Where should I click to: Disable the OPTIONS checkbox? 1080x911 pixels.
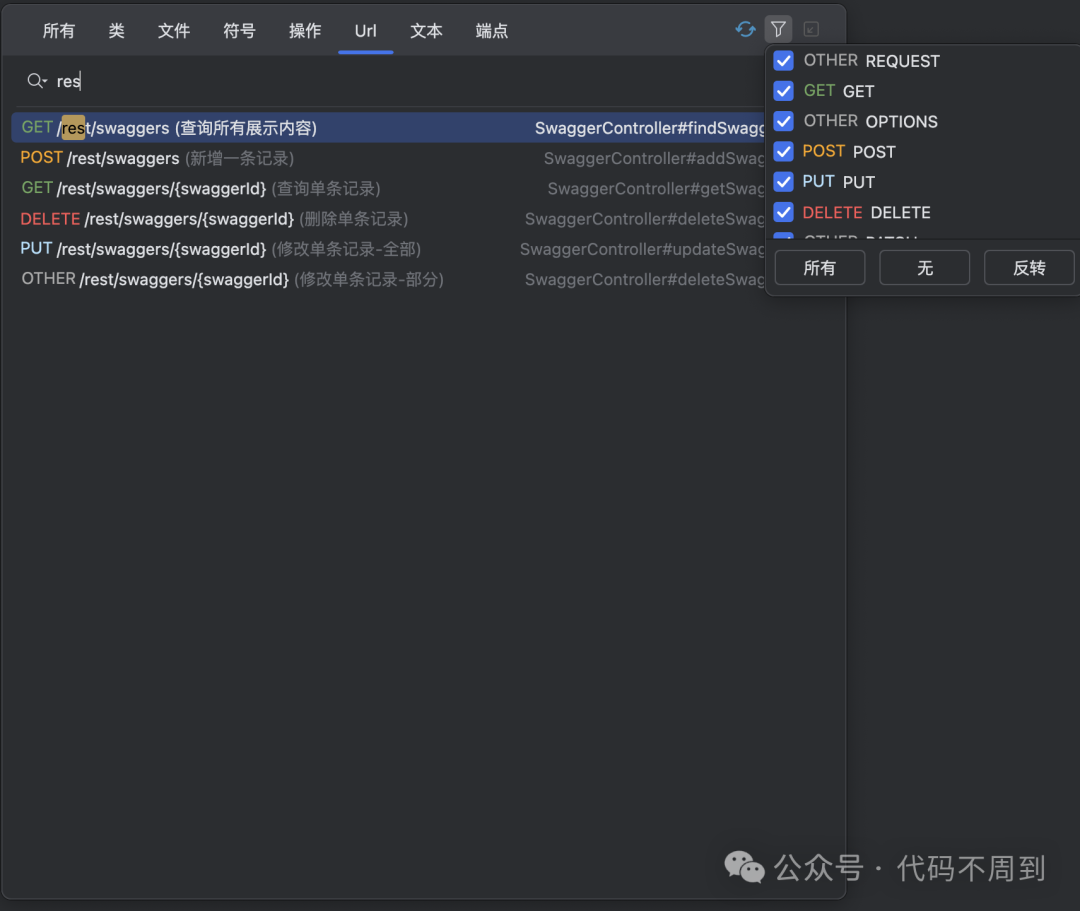tap(783, 121)
